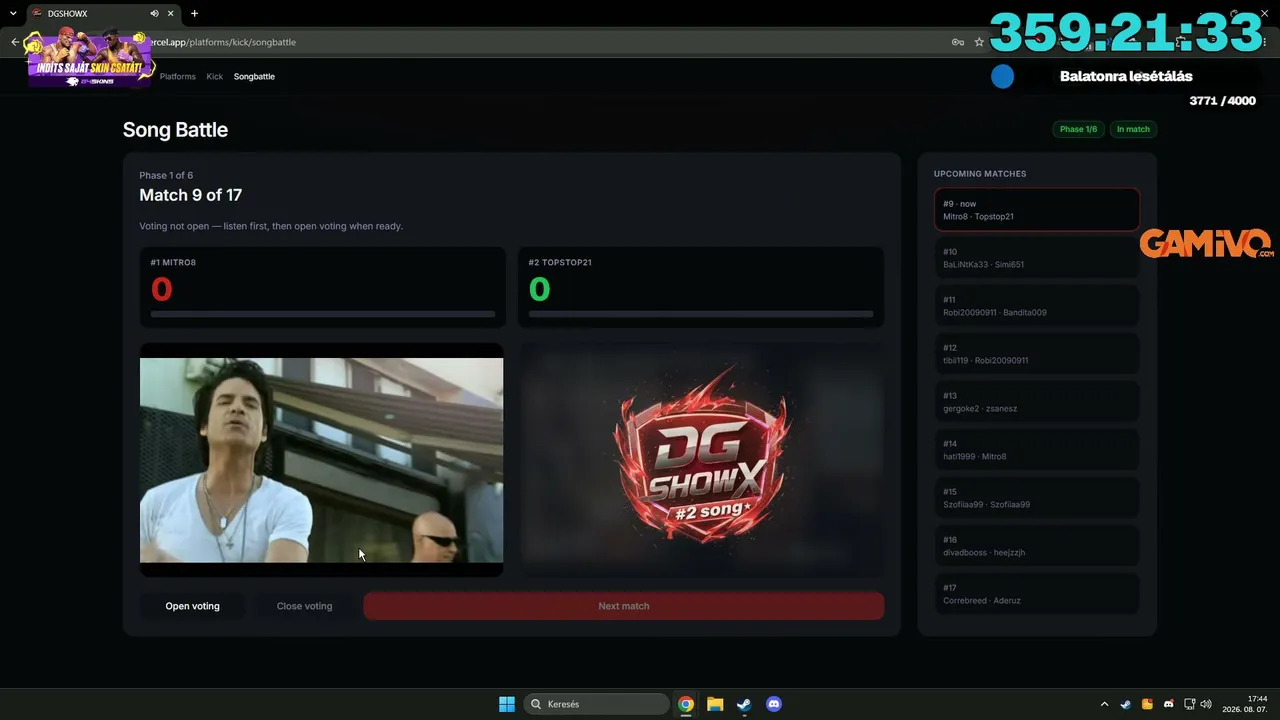Select match #9 Mitro8 · Topstop21
The width and height of the screenshot is (1280, 720).
tap(1037, 210)
